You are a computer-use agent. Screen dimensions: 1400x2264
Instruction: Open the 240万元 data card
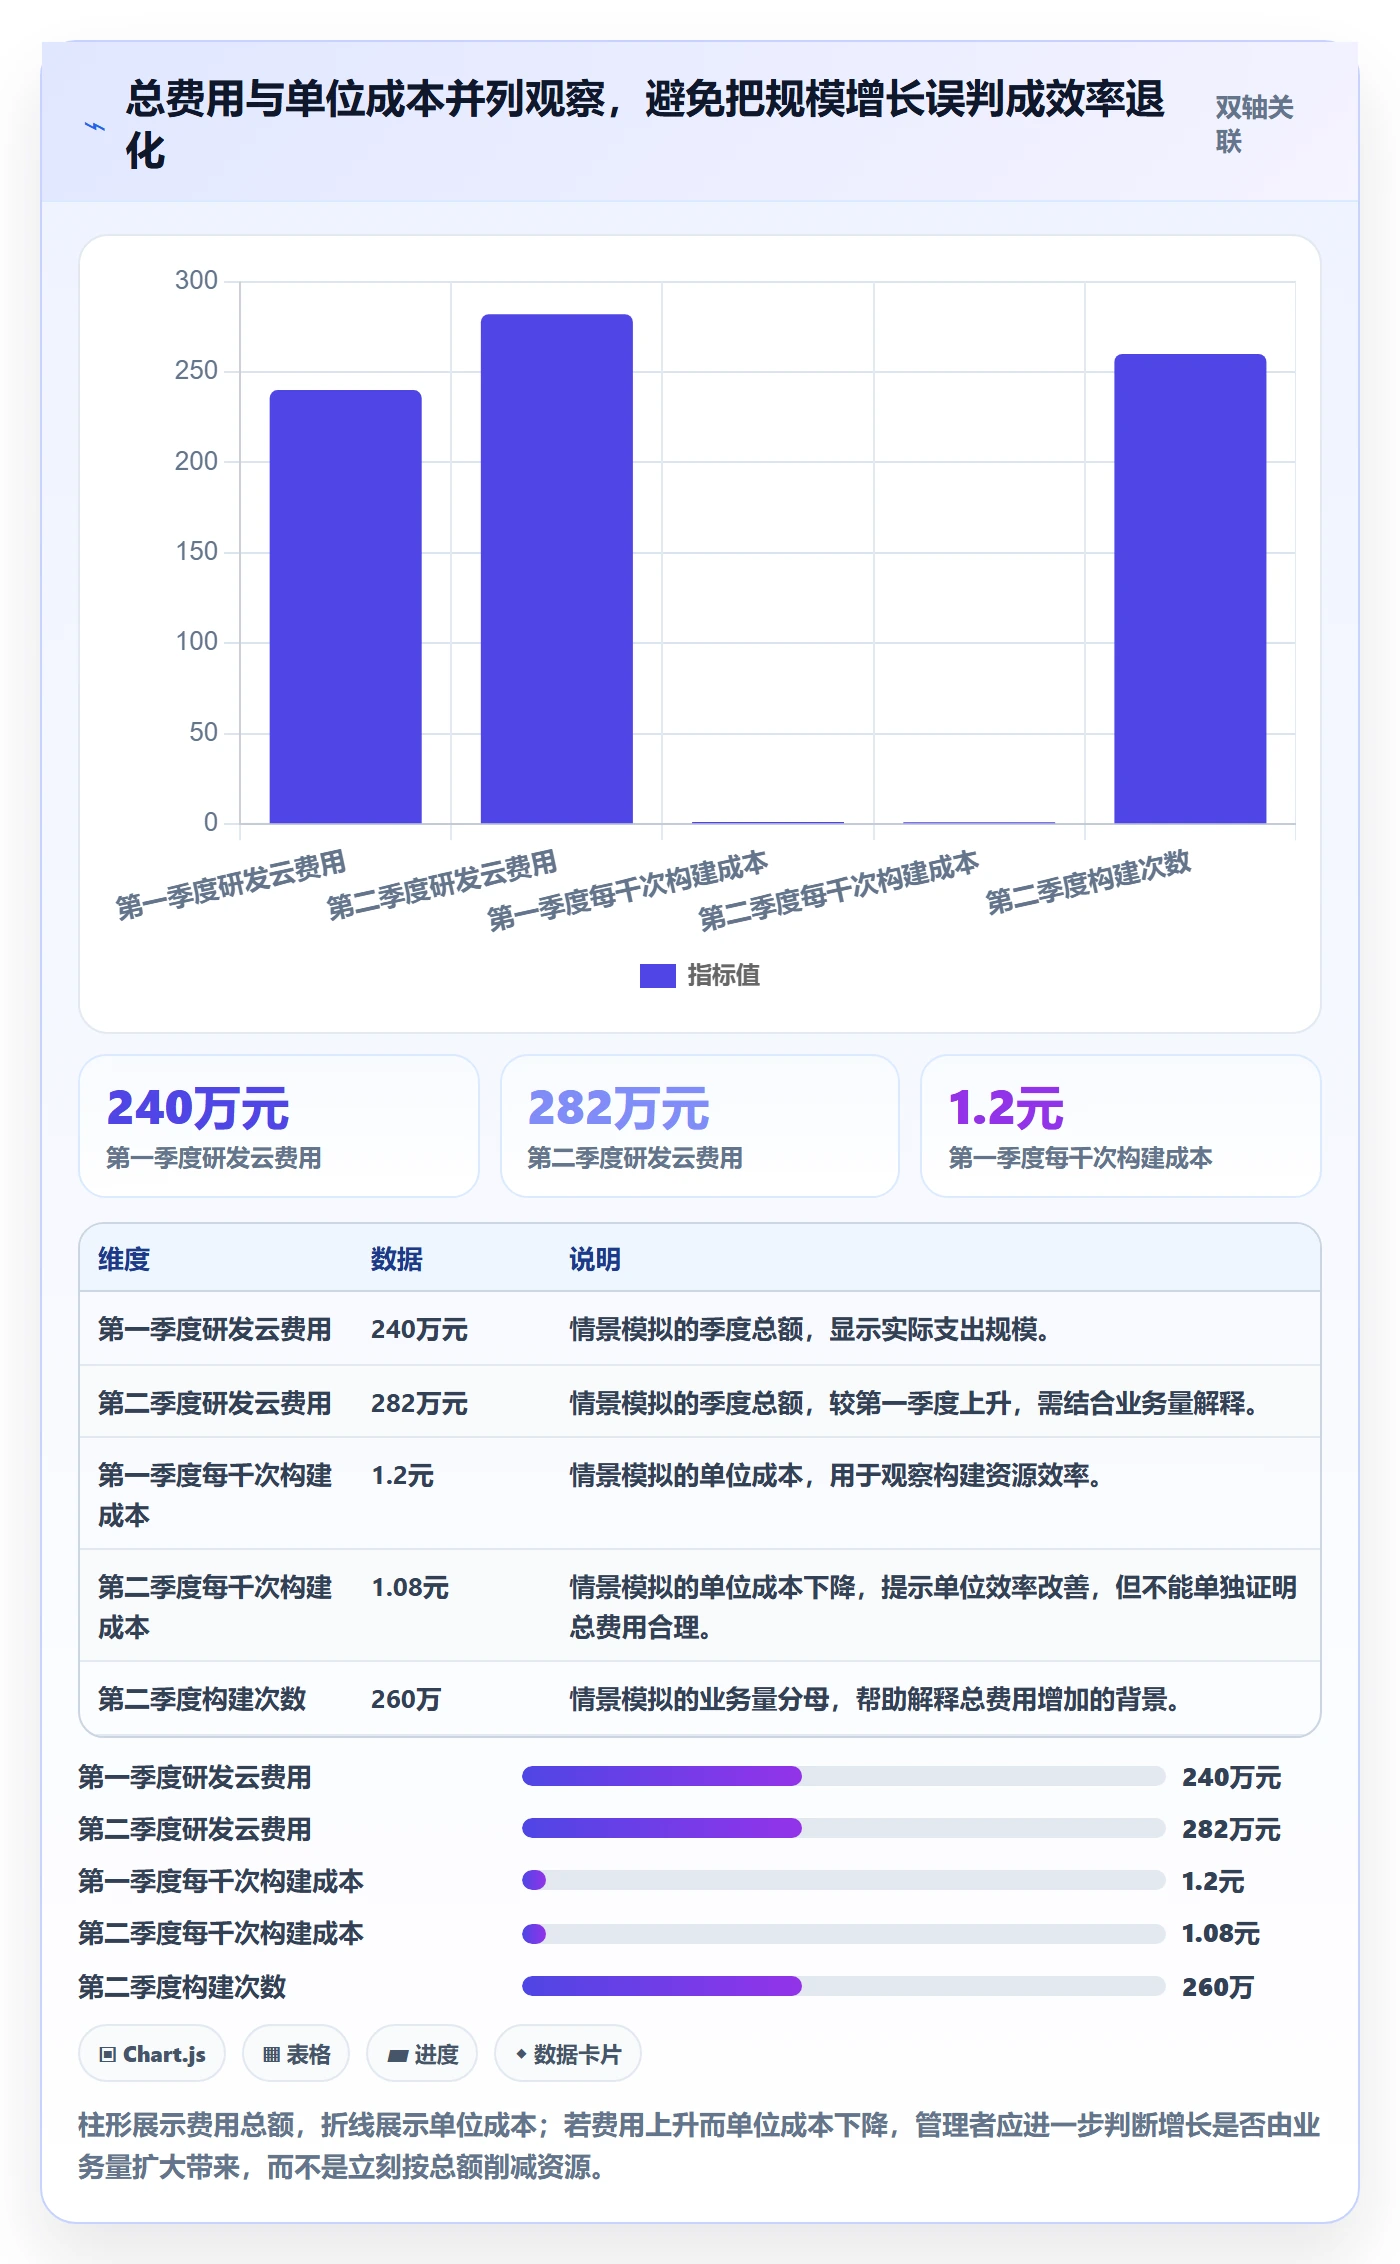(x=279, y=1126)
